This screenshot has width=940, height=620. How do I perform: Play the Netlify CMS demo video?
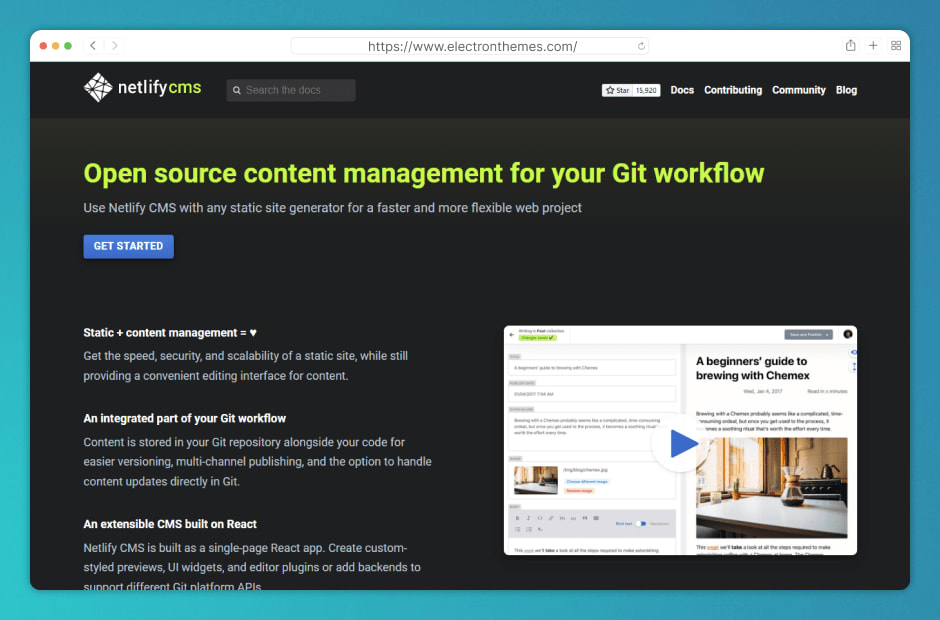(x=681, y=444)
